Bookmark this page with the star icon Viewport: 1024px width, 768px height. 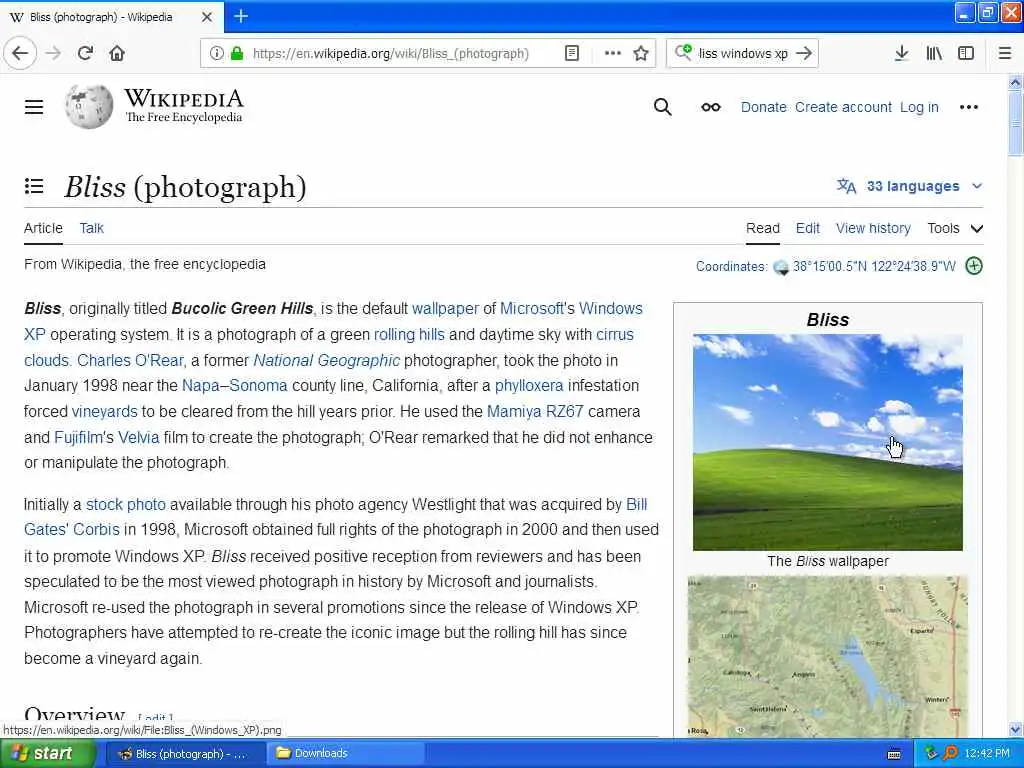(x=641, y=54)
